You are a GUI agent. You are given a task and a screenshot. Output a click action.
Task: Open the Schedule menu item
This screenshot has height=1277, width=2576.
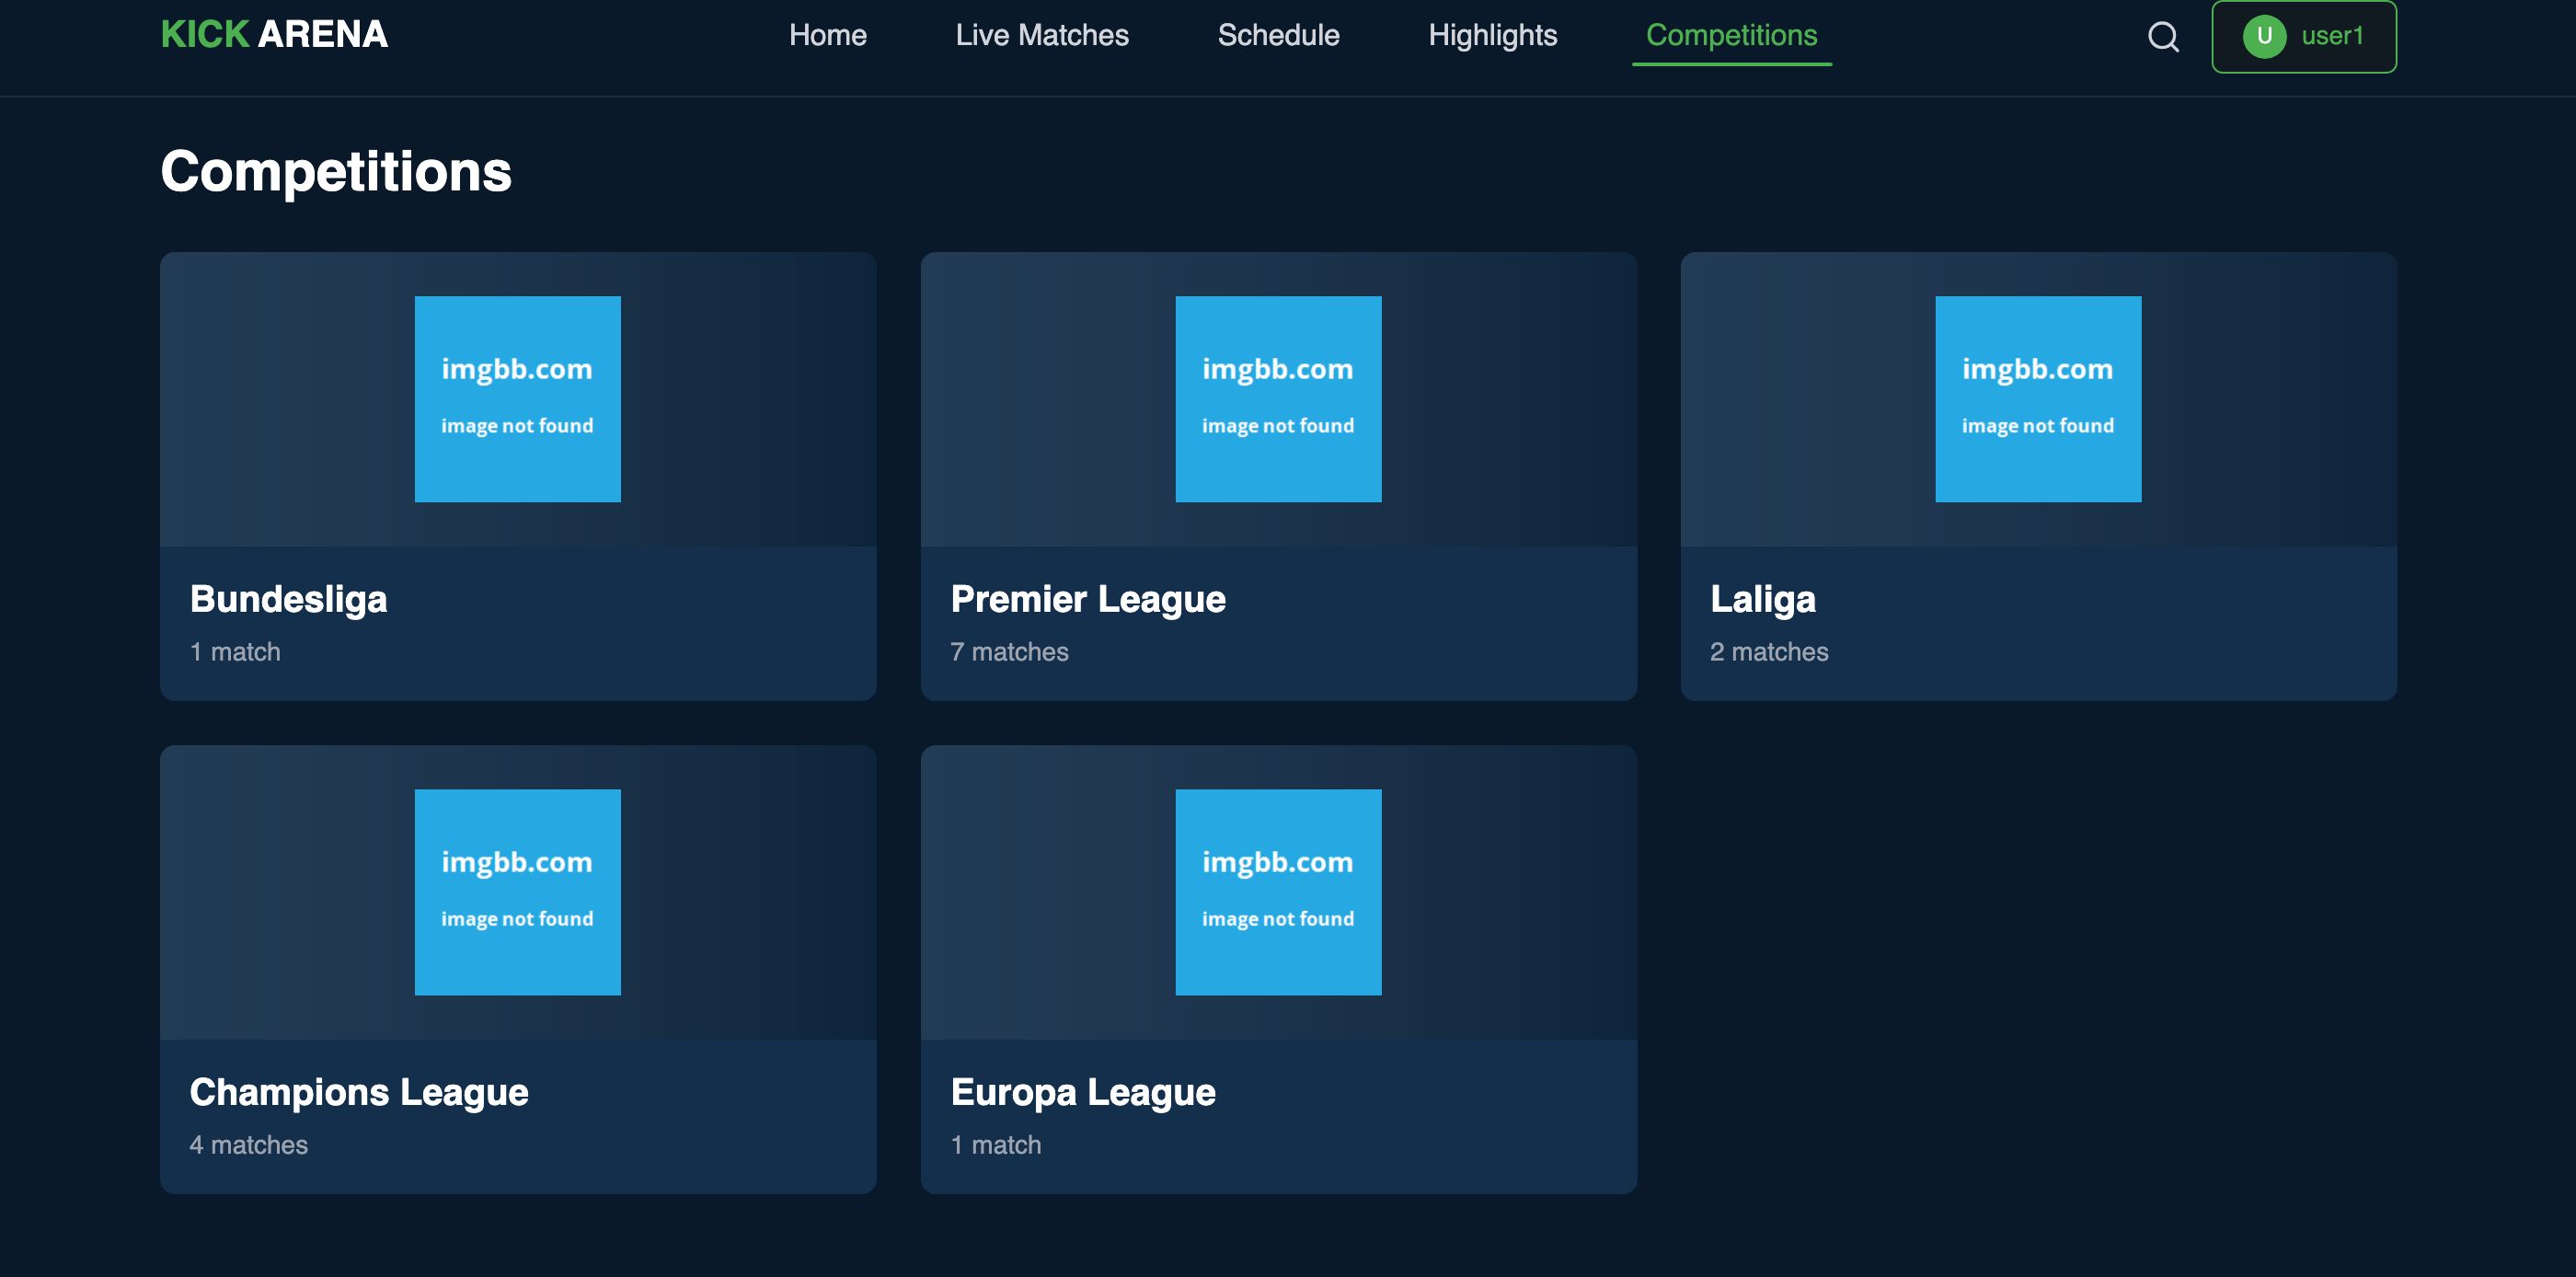pos(1278,35)
